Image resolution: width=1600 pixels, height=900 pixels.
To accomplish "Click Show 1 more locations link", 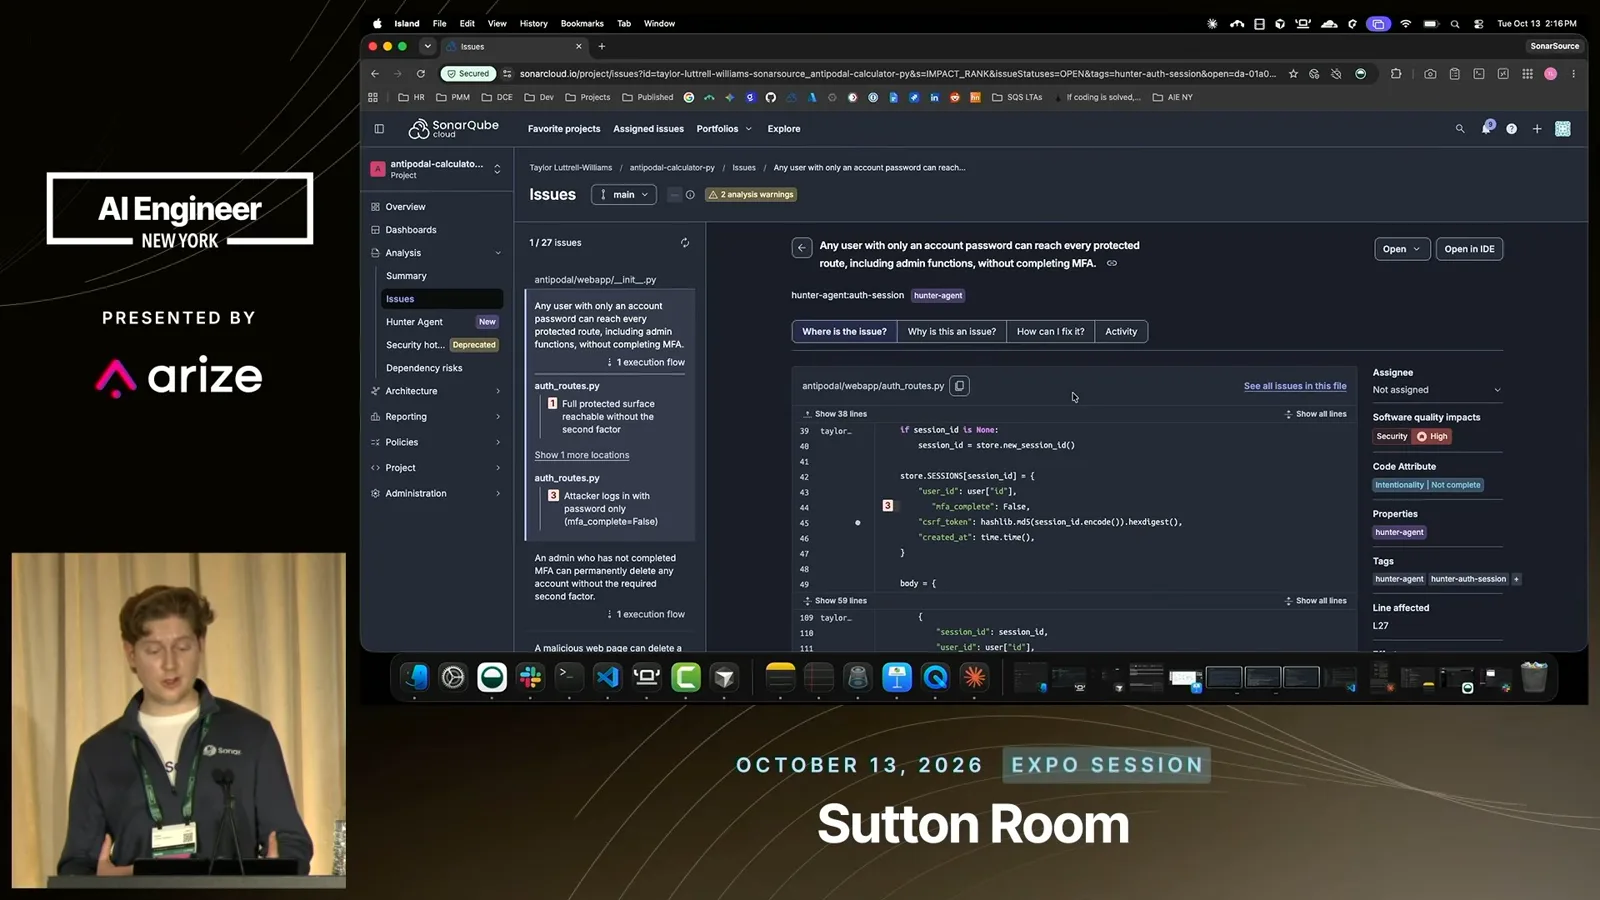I will [x=582, y=455].
